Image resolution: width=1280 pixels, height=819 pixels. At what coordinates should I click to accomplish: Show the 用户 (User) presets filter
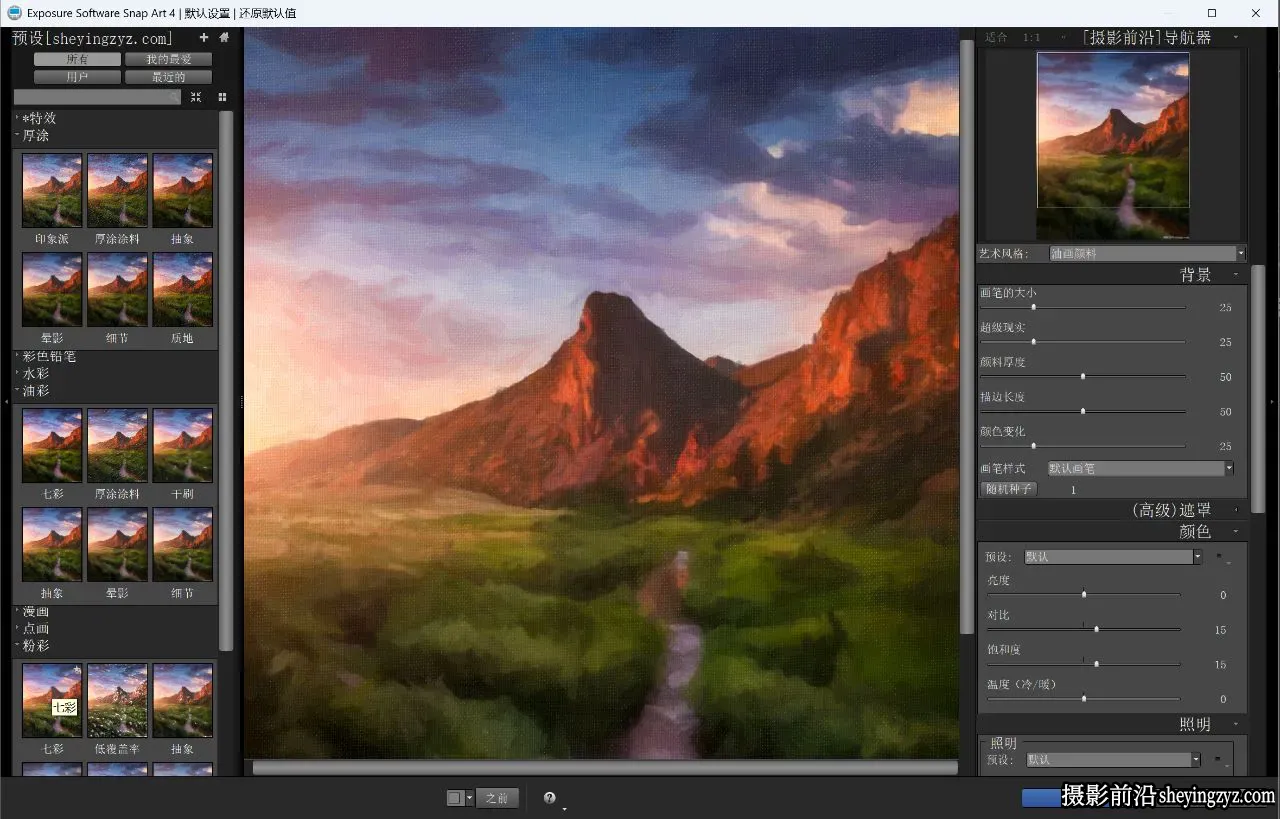point(77,77)
